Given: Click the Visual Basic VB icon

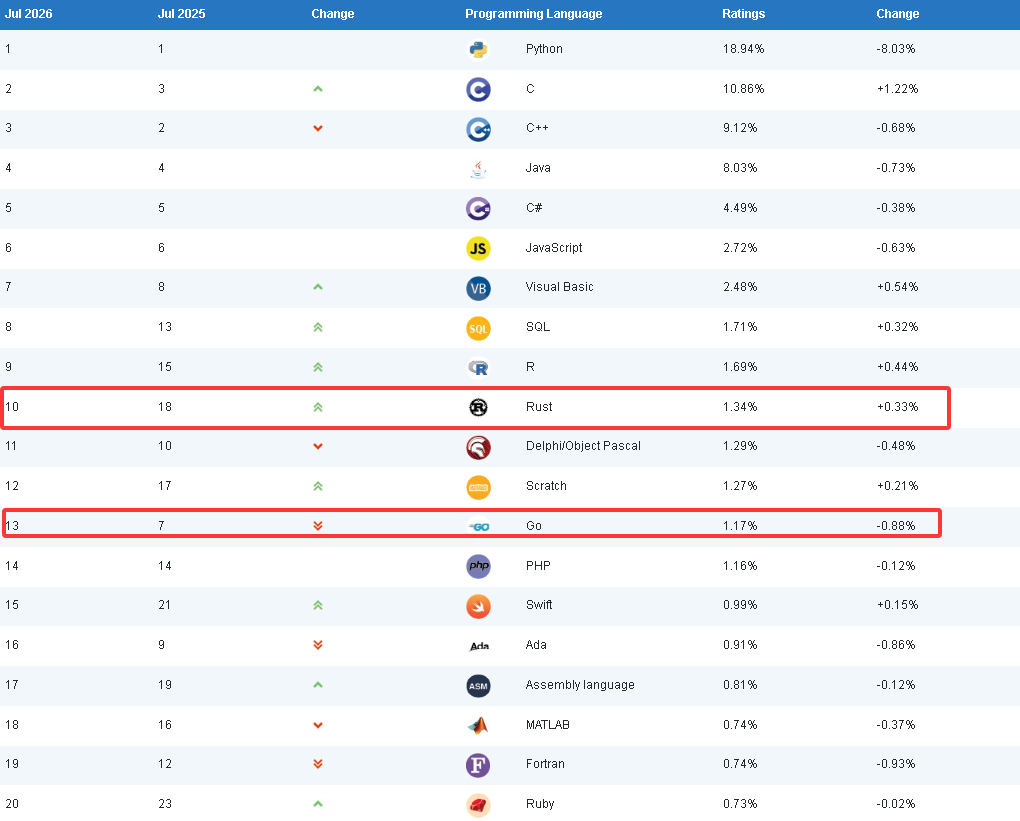Looking at the screenshot, I should 478,288.
